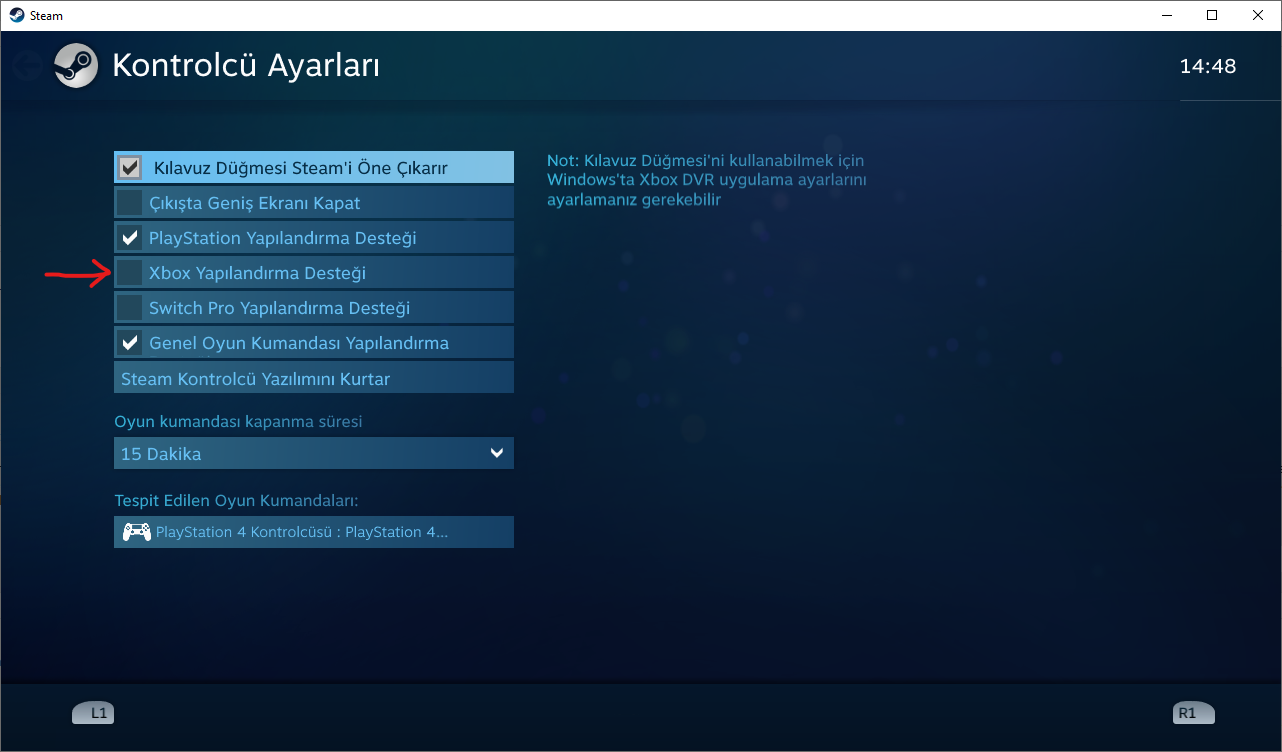Click Steam Kontrolcü Yazılımını Kurtar button
This screenshot has width=1282, height=752.
click(x=314, y=378)
